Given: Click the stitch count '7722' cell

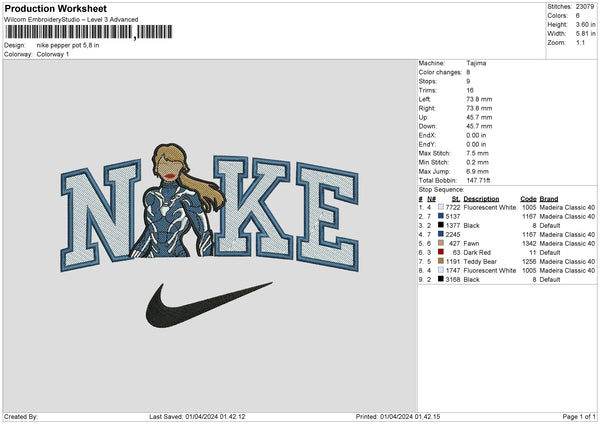Looking at the screenshot, I should click(x=453, y=207).
